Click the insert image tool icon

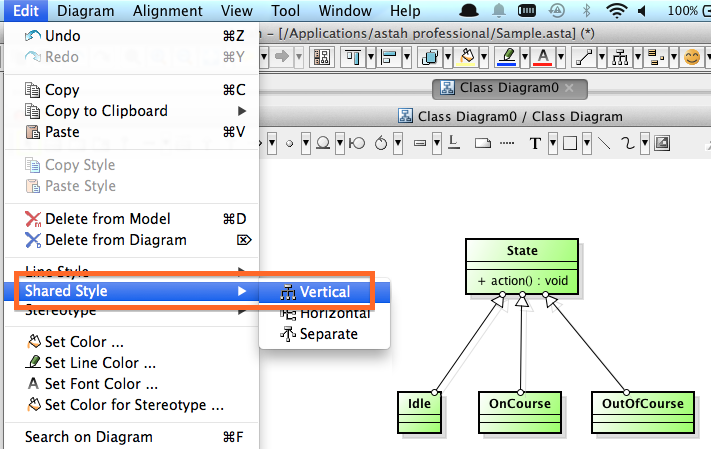[x=661, y=143]
